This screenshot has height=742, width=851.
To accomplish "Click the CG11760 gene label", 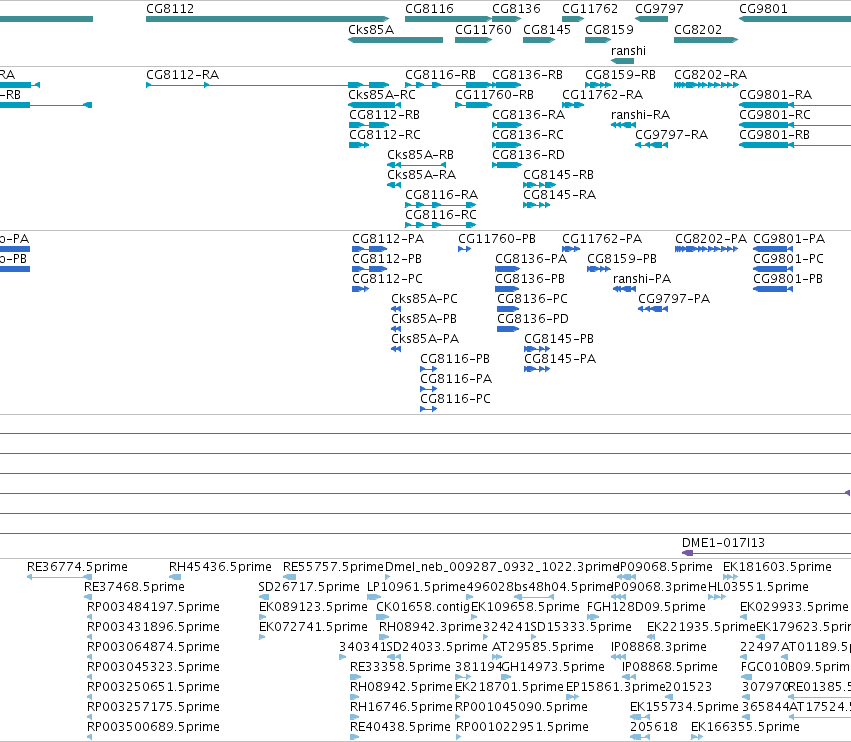I will click(483, 30).
